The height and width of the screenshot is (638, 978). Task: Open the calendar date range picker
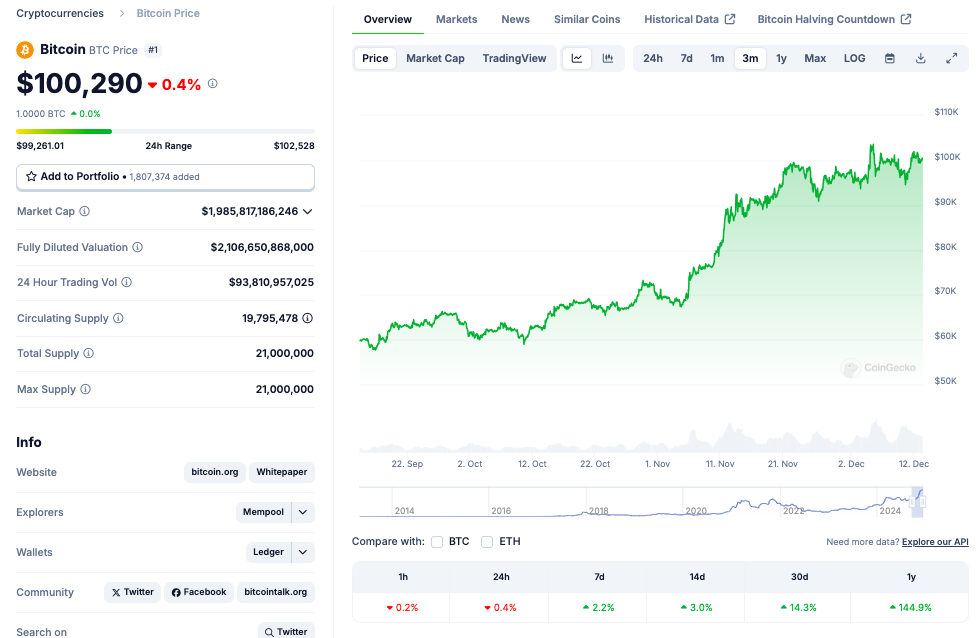(890, 59)
